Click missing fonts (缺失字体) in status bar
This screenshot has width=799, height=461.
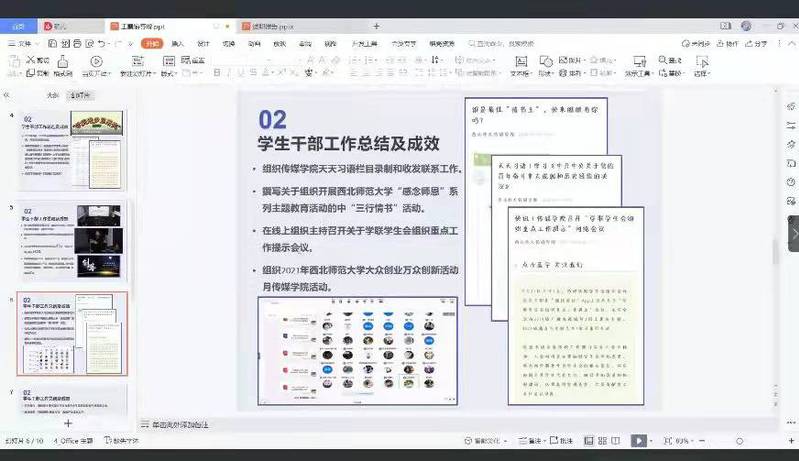[124, 440]
